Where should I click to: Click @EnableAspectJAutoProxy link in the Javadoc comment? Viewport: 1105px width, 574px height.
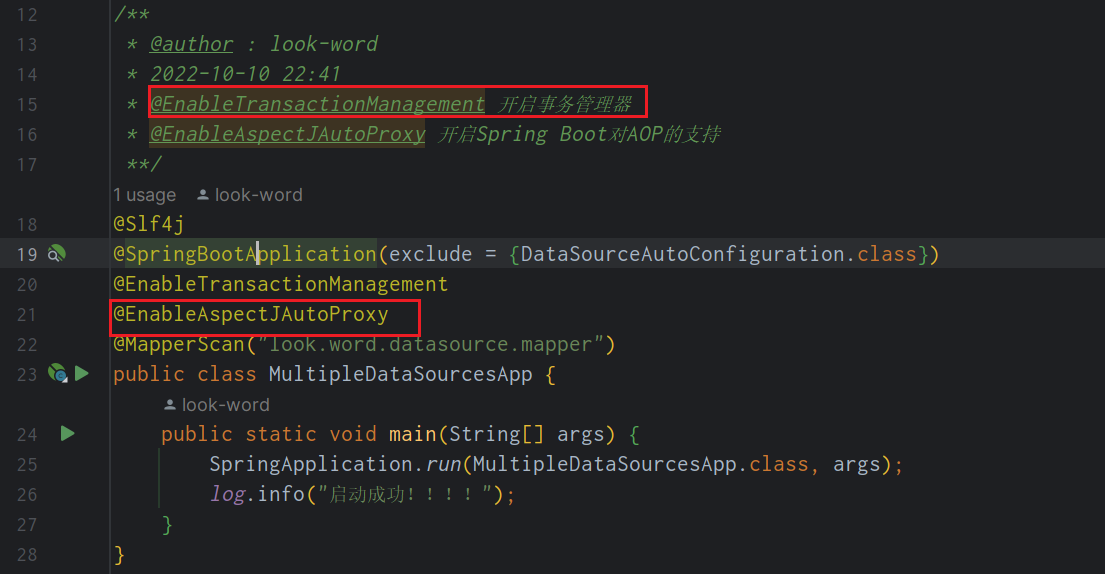pos(287,134)
